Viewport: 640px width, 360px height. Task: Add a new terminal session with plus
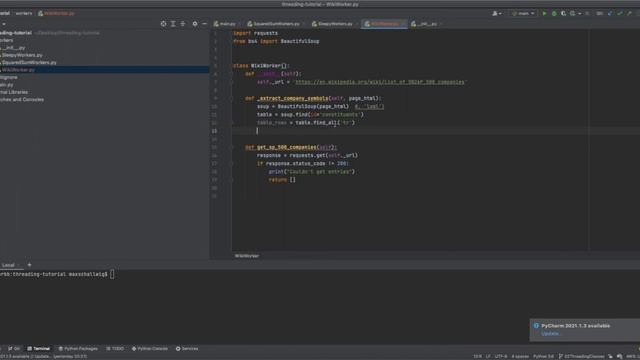[29, 265]
